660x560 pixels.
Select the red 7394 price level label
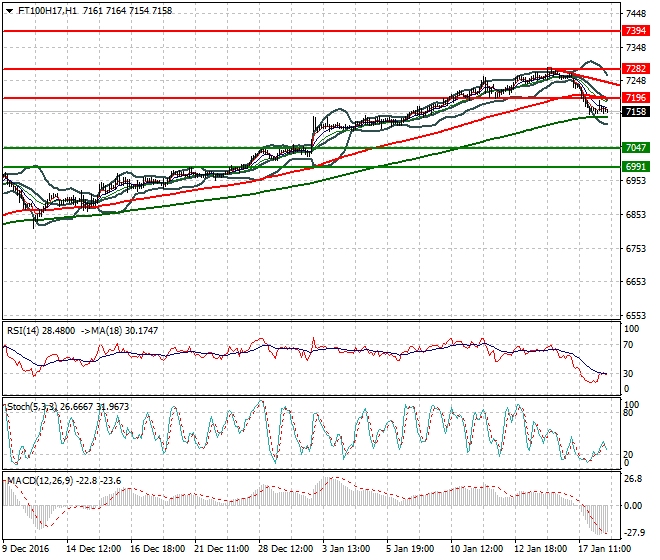coord(636,31)
